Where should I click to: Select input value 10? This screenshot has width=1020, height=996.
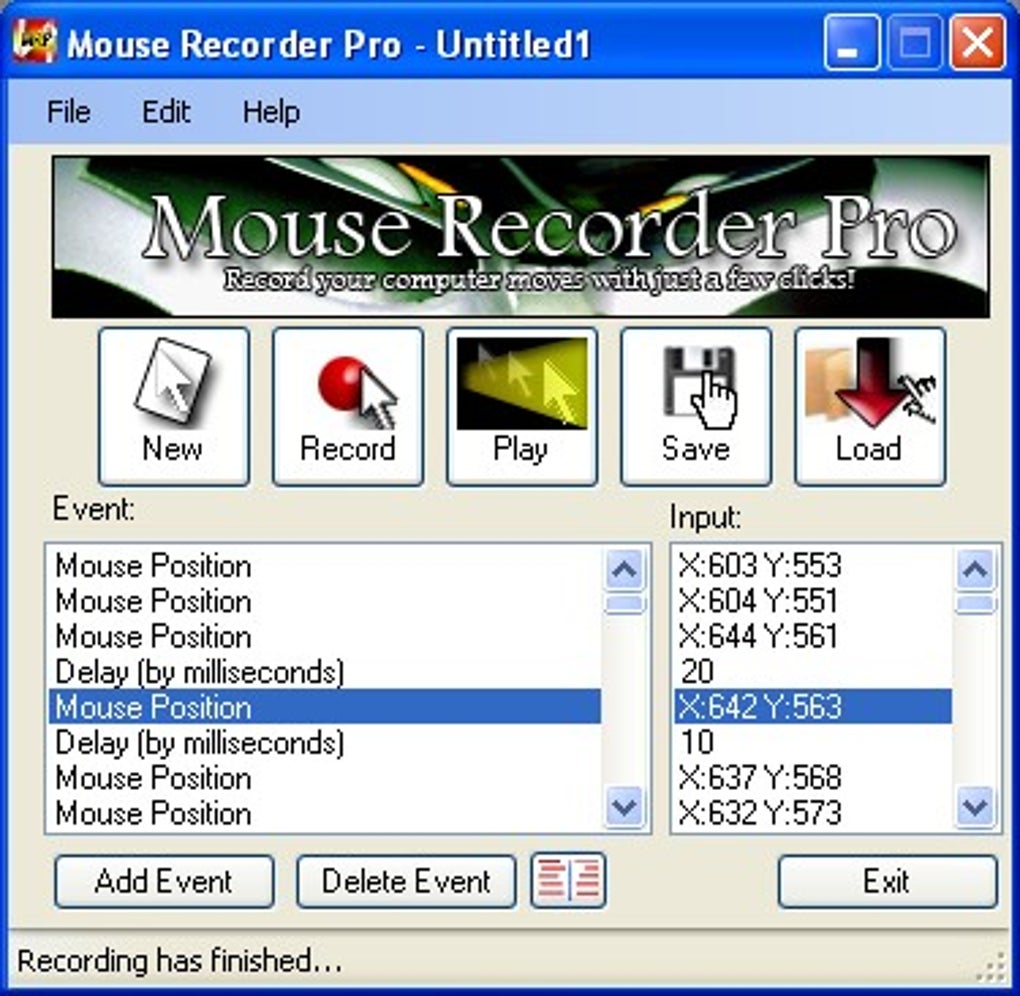point(813,742)
